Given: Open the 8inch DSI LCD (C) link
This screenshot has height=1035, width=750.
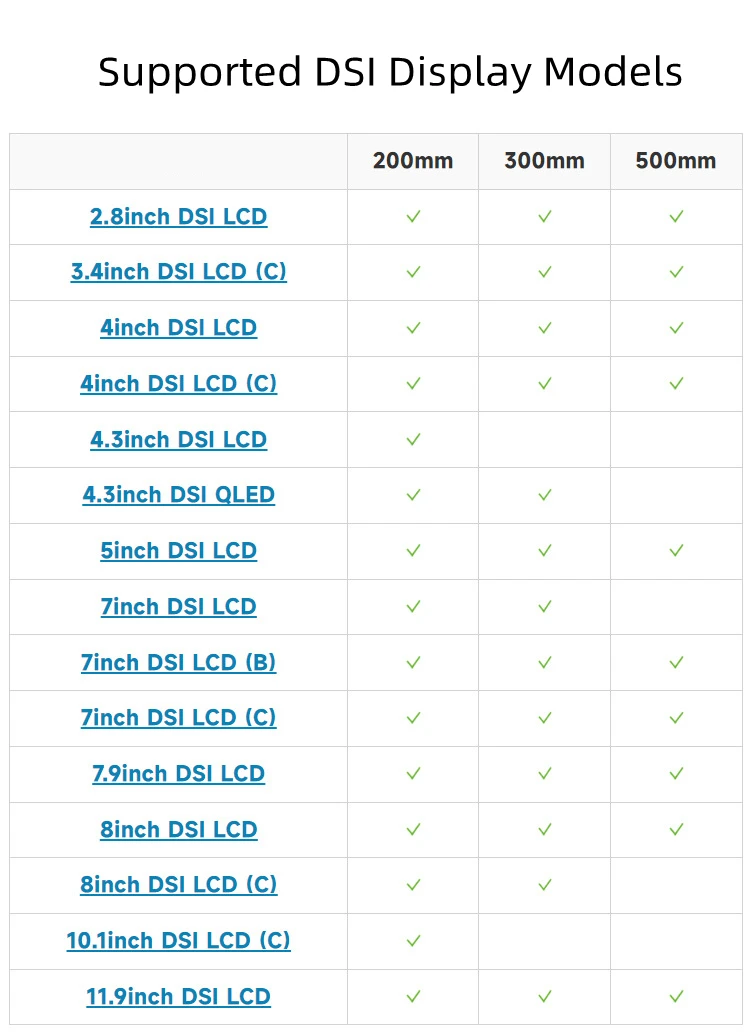Looking at the screenshot, I should pyautogui.click(x=178, y=885).
